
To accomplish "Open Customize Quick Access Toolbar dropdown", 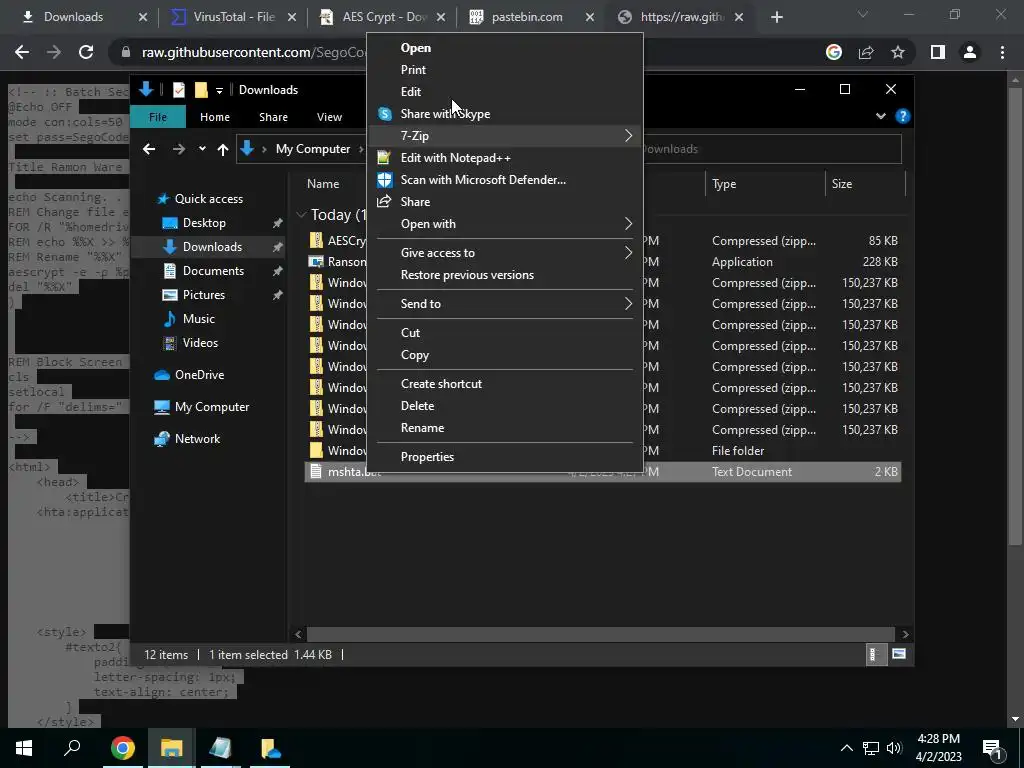I will pos(219,90).
